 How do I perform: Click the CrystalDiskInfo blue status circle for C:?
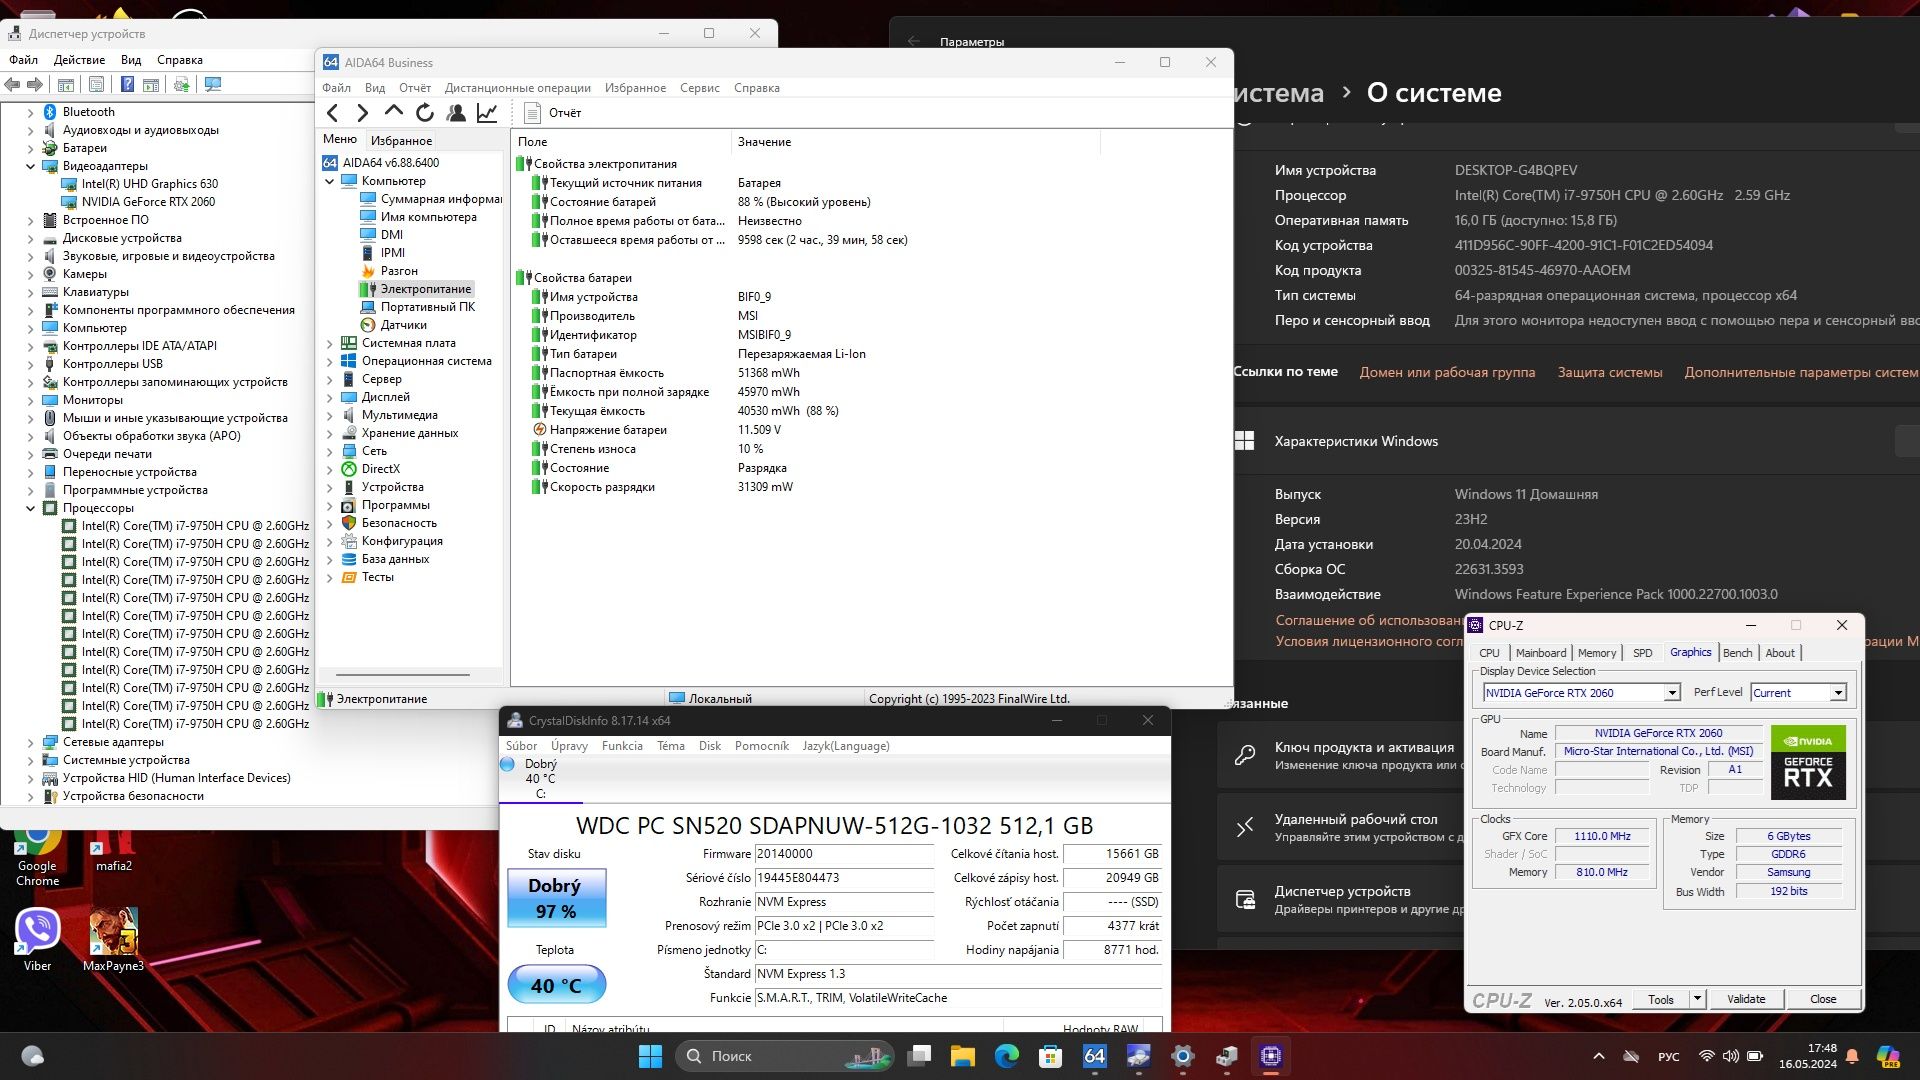[x=507, y=765]
